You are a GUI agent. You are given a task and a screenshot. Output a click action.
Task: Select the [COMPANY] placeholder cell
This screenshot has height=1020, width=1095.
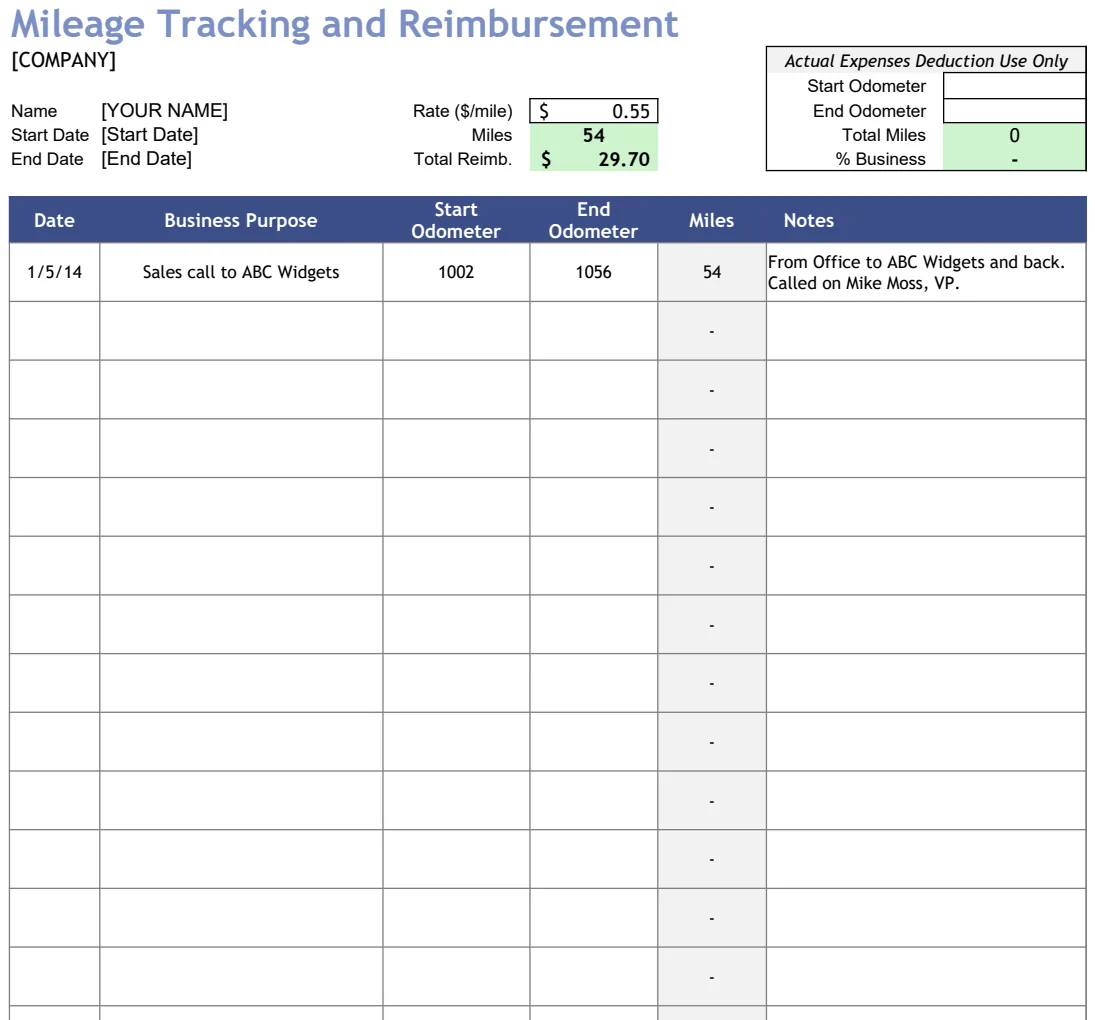coord(64,60)
